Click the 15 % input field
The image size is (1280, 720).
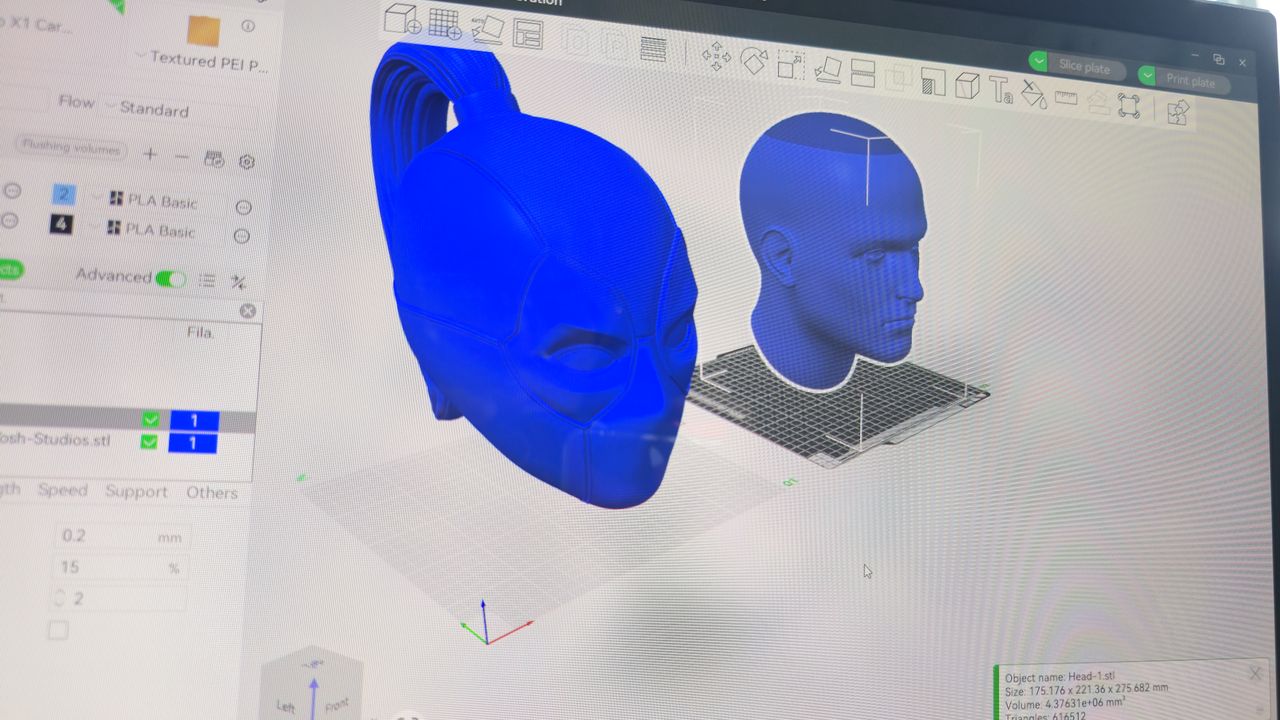(x=120, y=567)
